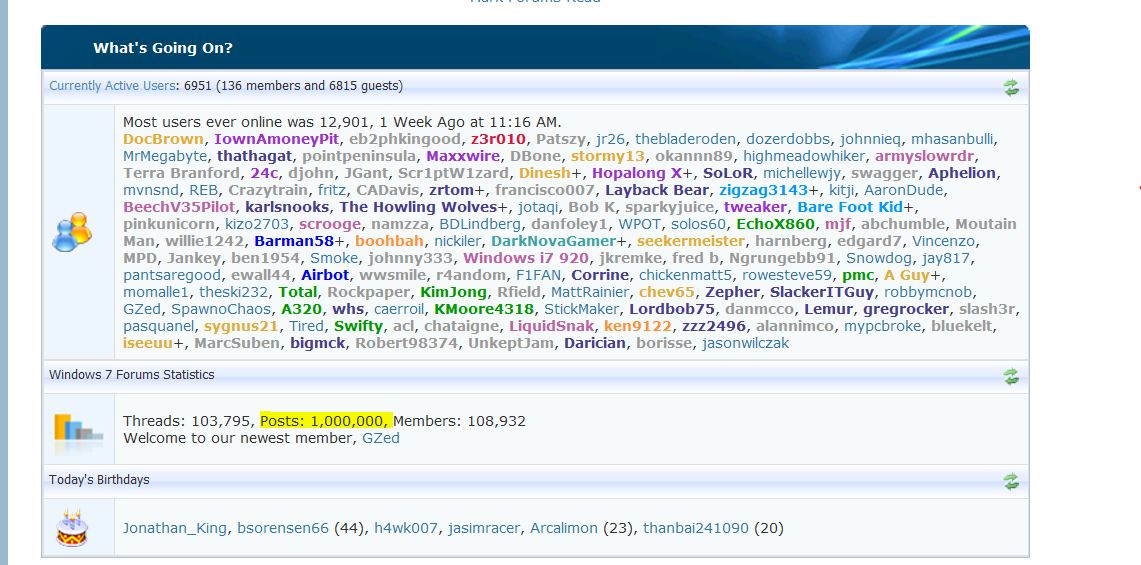Open Layback Bear's profile
This screenshot has height=565, width=1141.
(x=657, y=190)
